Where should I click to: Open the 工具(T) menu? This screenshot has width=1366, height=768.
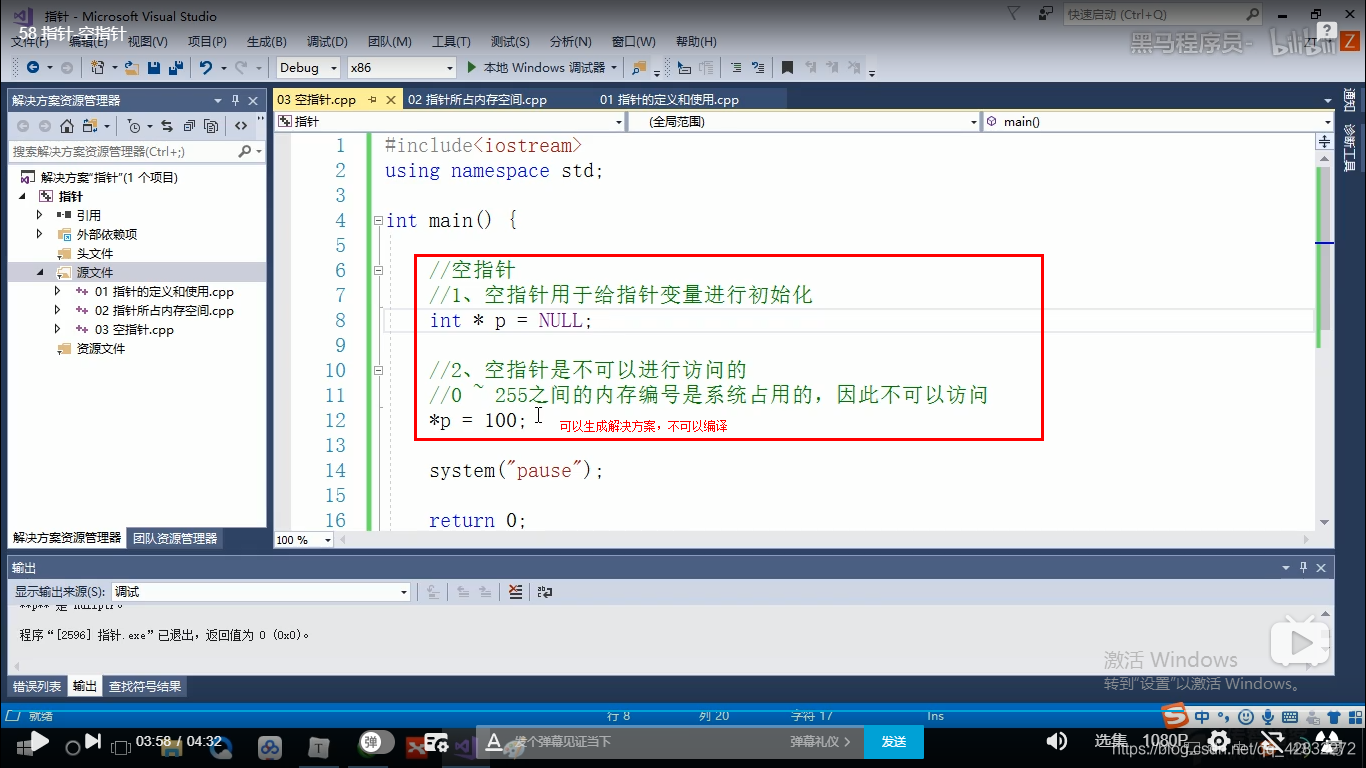[451, 42]
